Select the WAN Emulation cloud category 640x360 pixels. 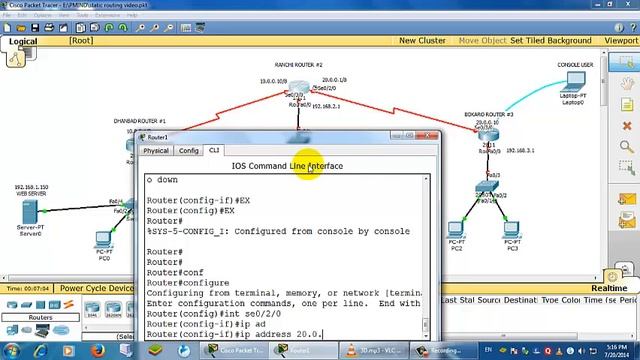pyautogui.click(x=27, y=330)
